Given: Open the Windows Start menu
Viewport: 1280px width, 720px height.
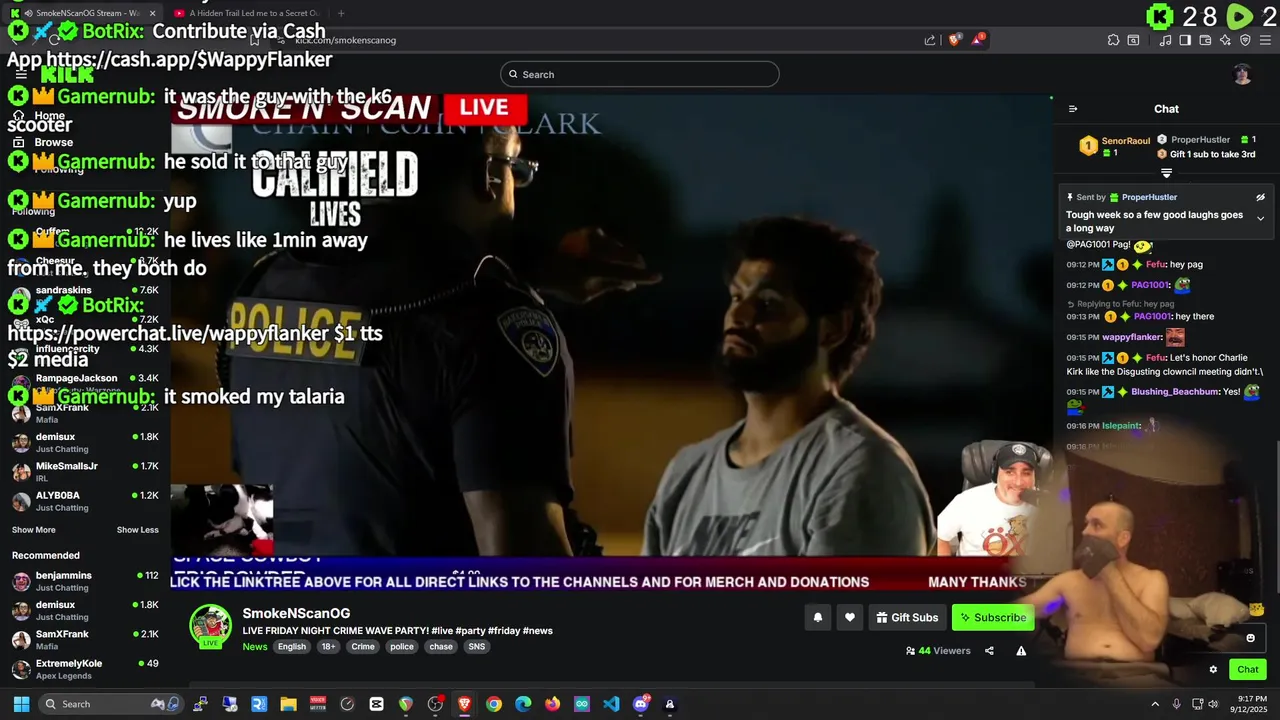Looking at the screenshot, I should click(x=21, y=704).
